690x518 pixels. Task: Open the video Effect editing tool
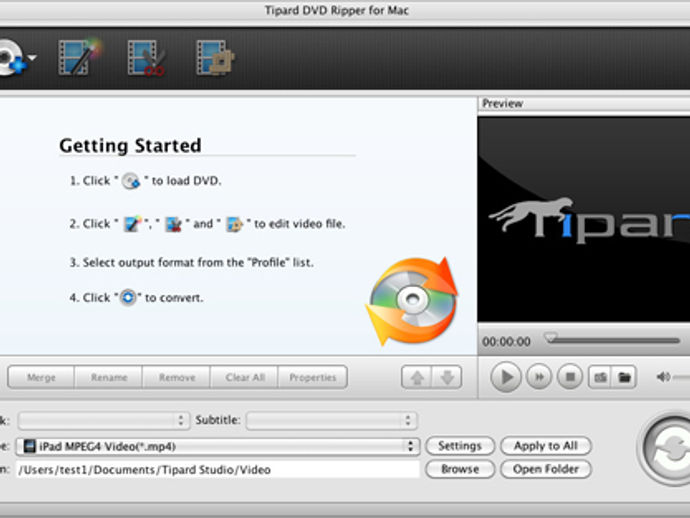(79, 57)
